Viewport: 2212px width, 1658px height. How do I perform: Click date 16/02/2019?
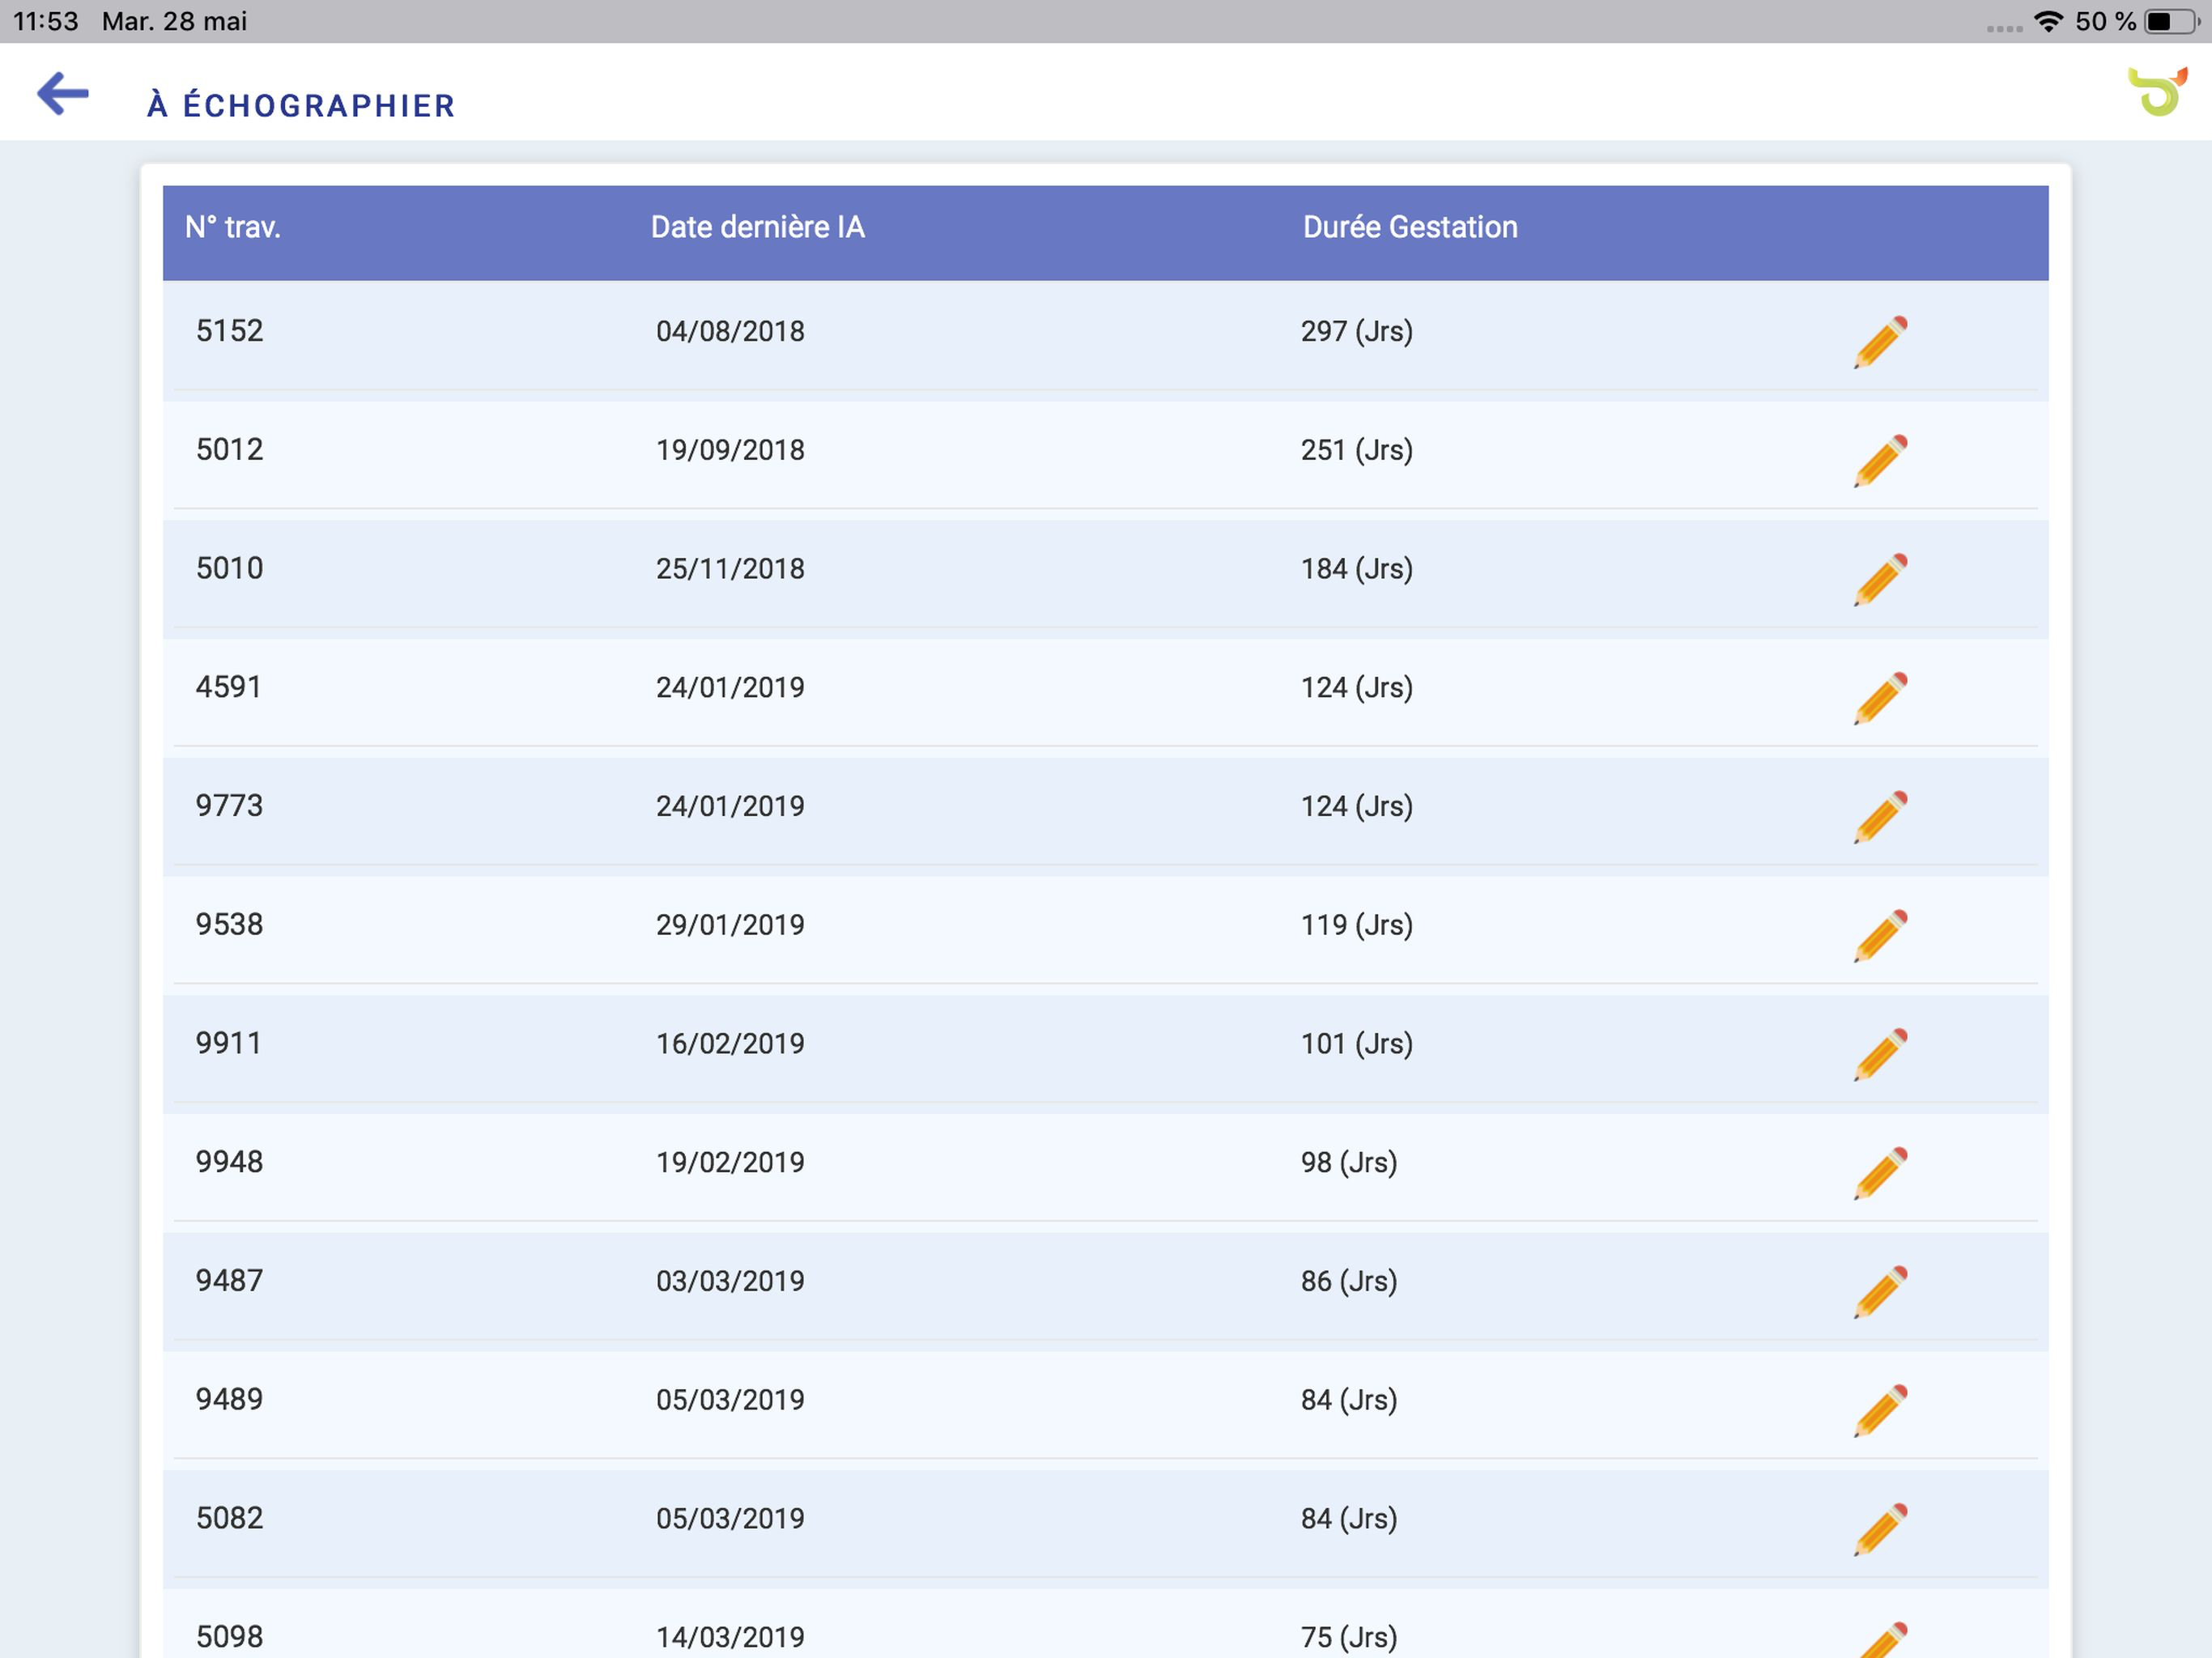pos(730,1044)
